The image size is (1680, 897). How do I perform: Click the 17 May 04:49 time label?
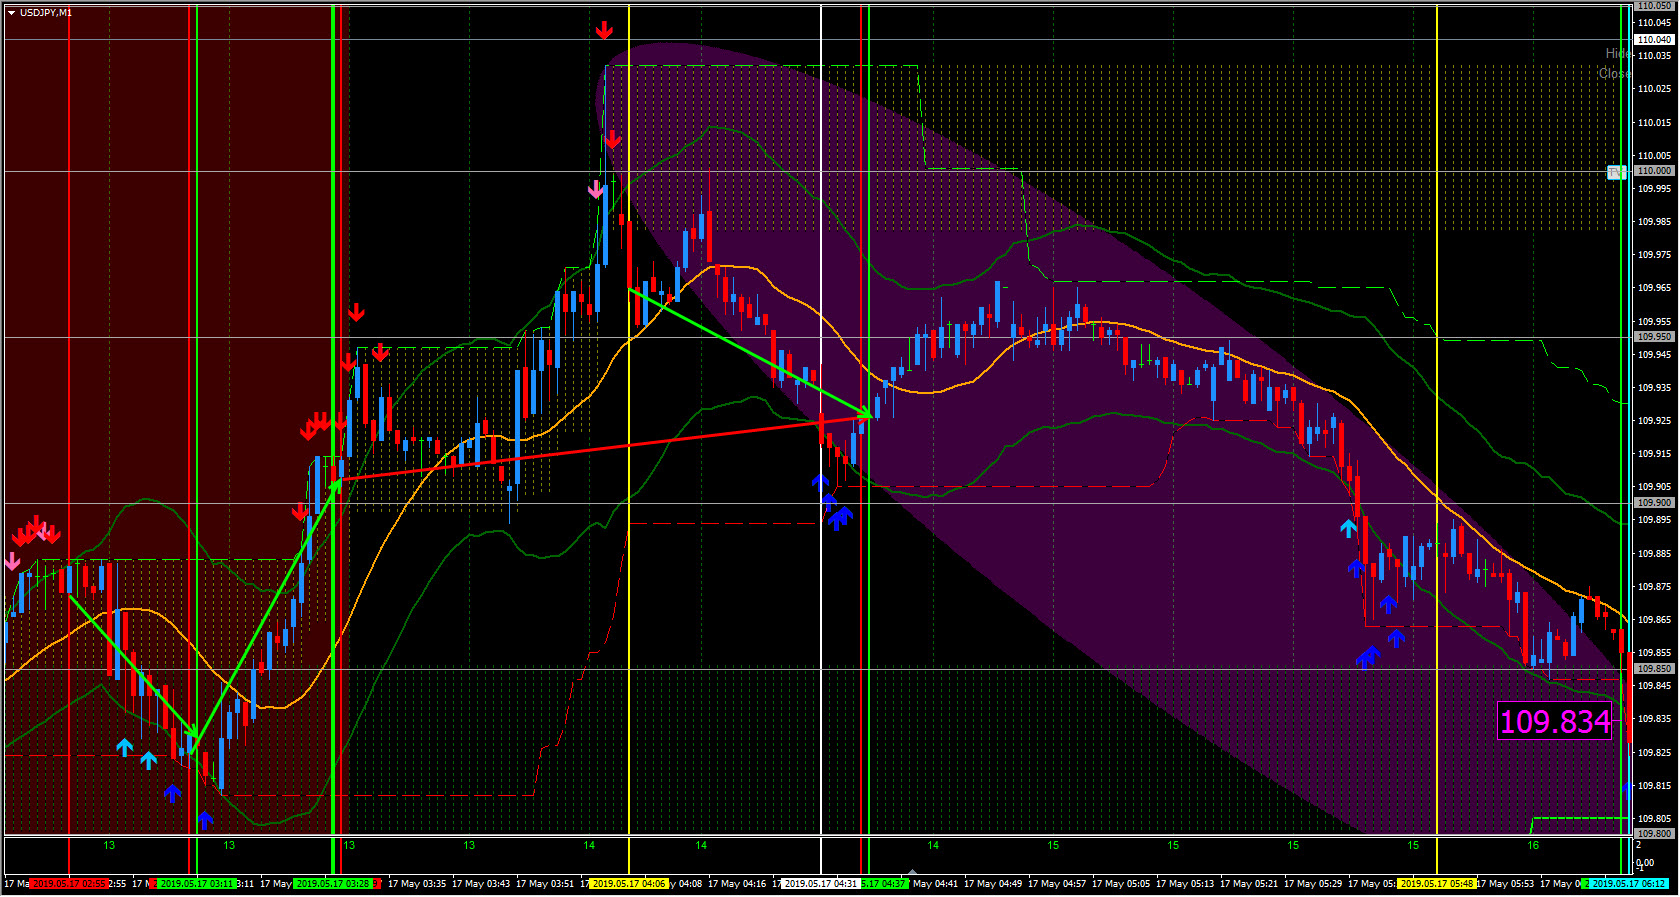point(993,884)
